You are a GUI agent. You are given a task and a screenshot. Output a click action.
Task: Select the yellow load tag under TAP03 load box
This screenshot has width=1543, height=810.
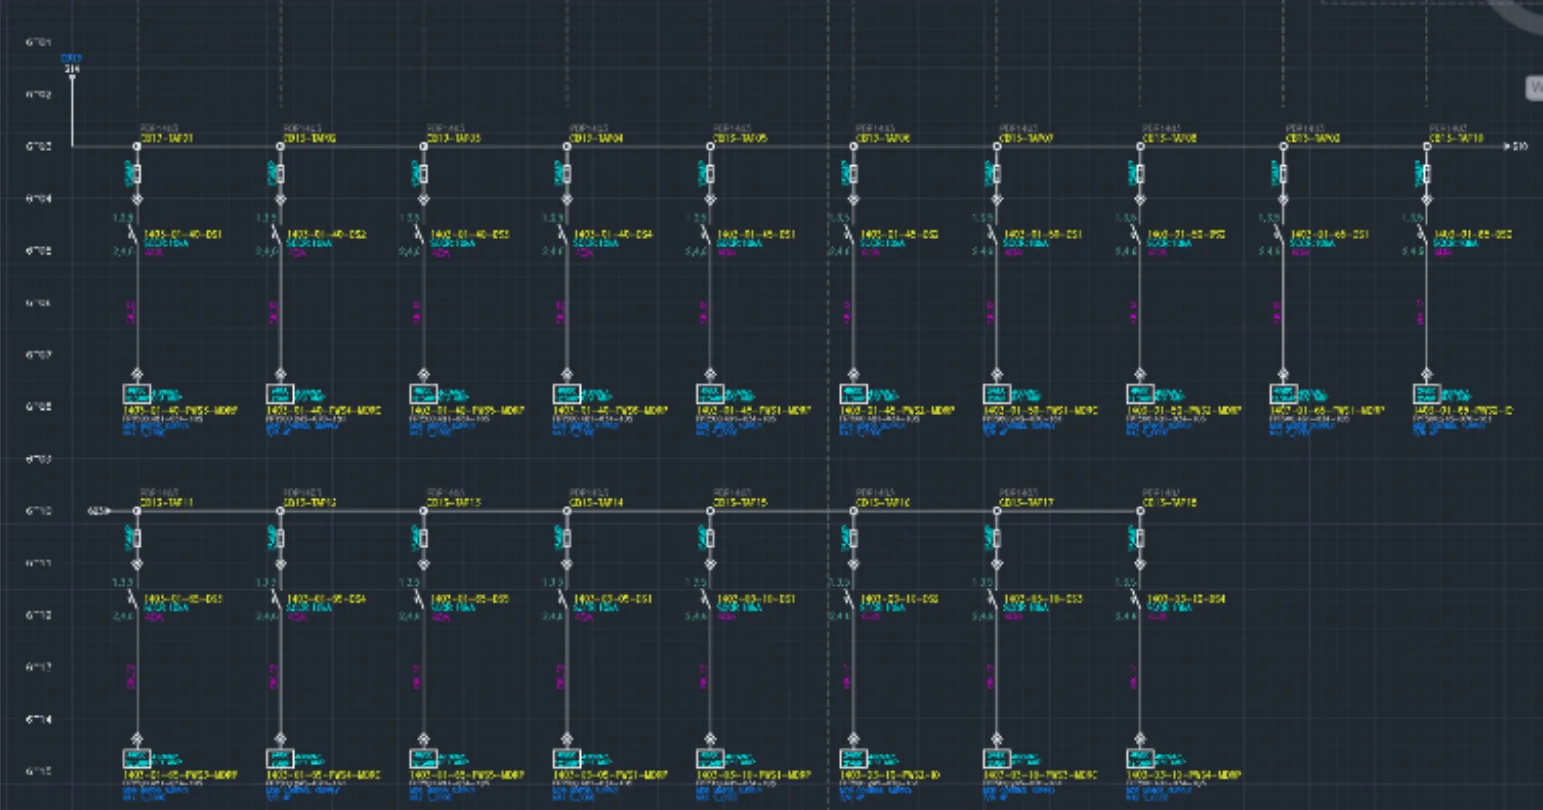pyautogui.click(x=467, y=410)
